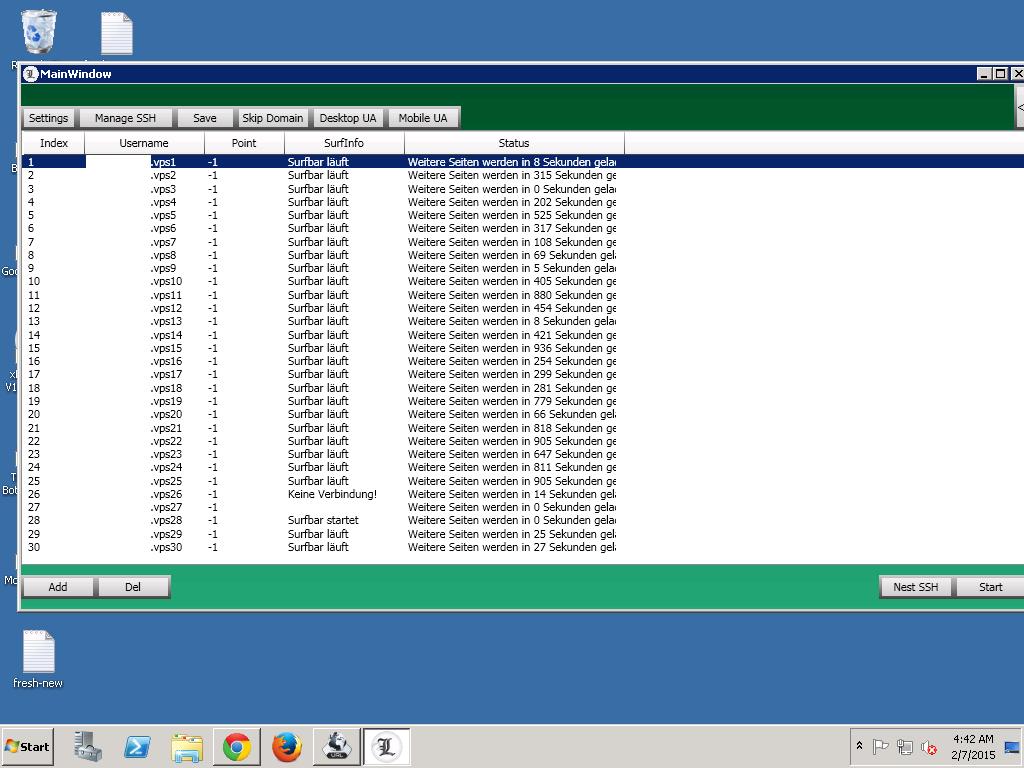Click index 13 in the list
This screenshot has height=768, width=1024.
click(x=34, y=321)
